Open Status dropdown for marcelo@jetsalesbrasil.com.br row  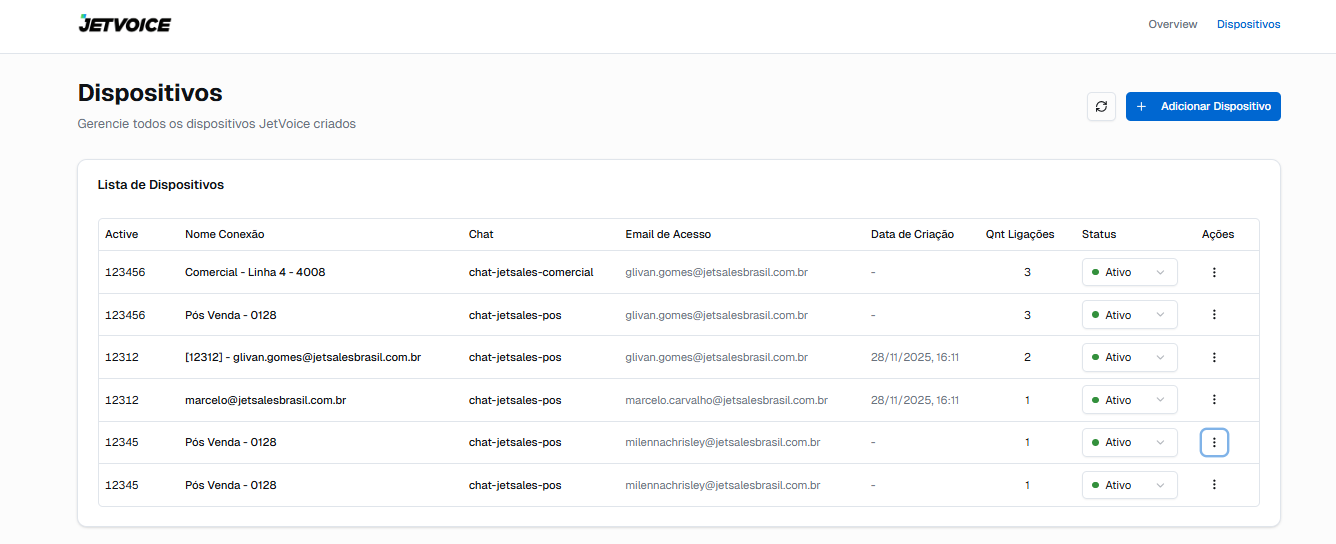[x=1129, y=400]
